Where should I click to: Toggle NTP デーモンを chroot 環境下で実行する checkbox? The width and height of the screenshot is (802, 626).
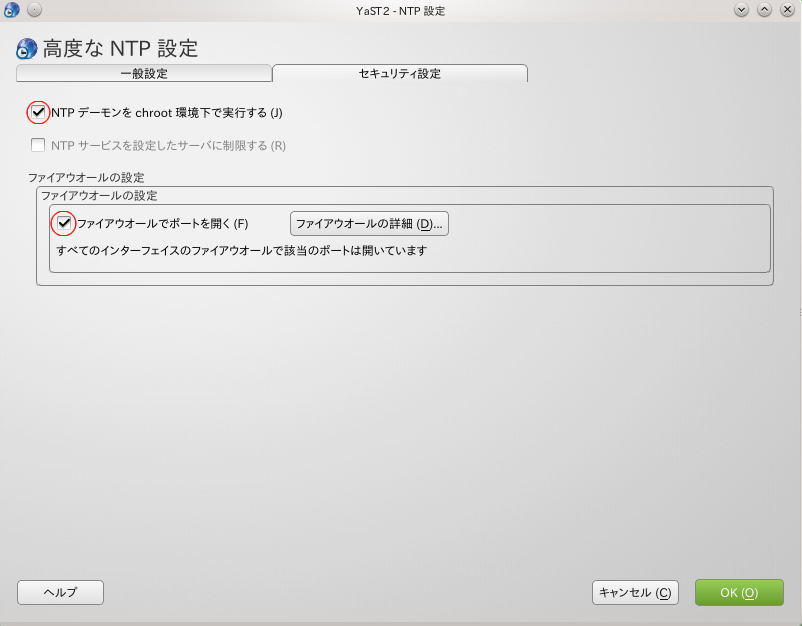(x=38, y=112)
